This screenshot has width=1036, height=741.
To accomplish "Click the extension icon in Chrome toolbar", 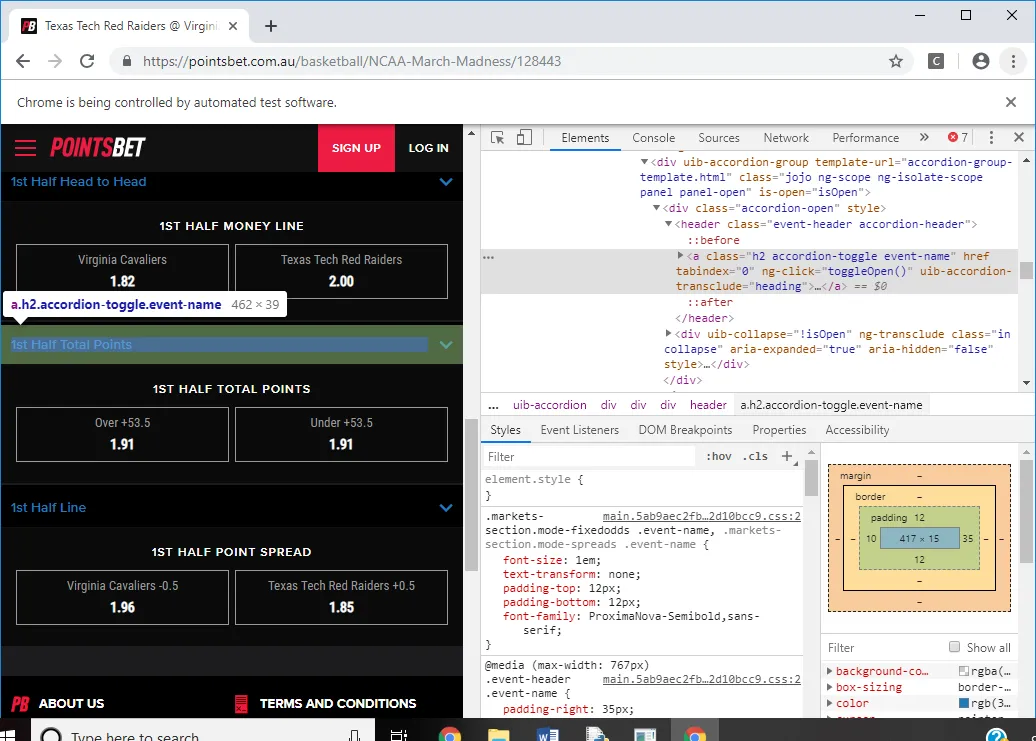I will (x=936, y=61).
